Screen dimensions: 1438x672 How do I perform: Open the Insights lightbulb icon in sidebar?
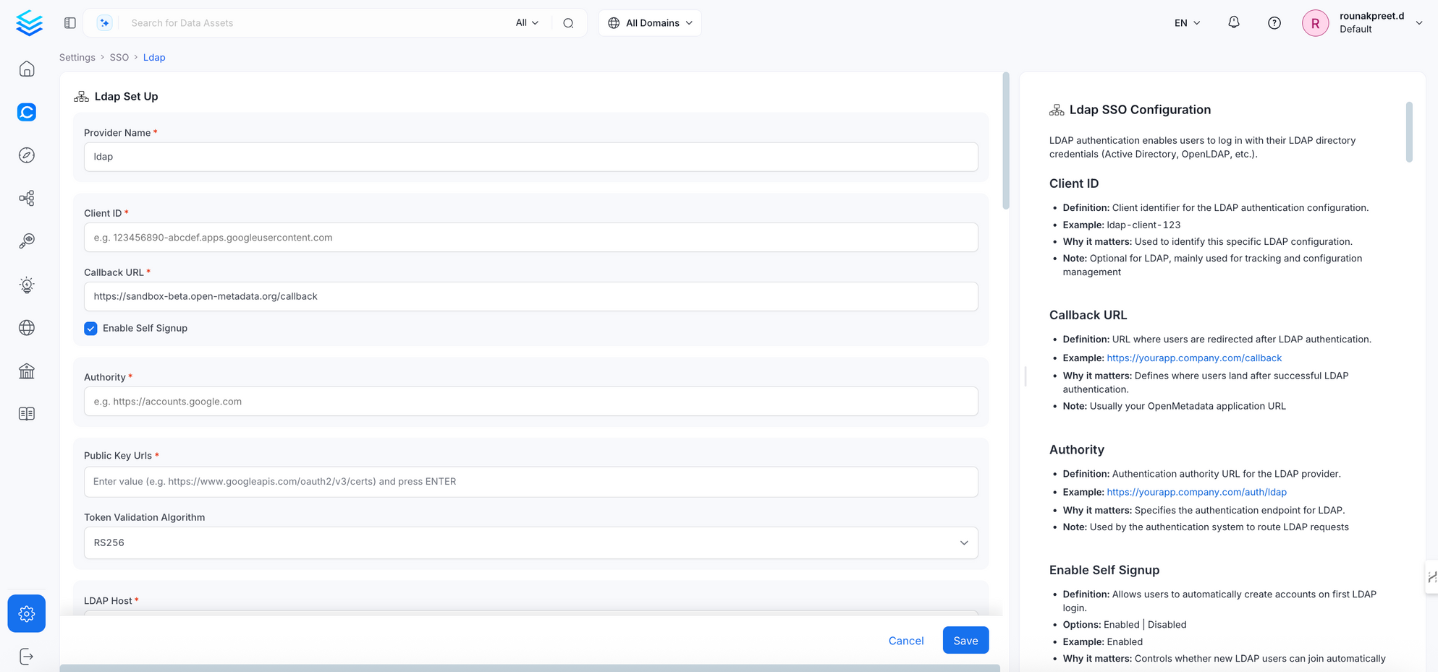(x=27, y=285)
